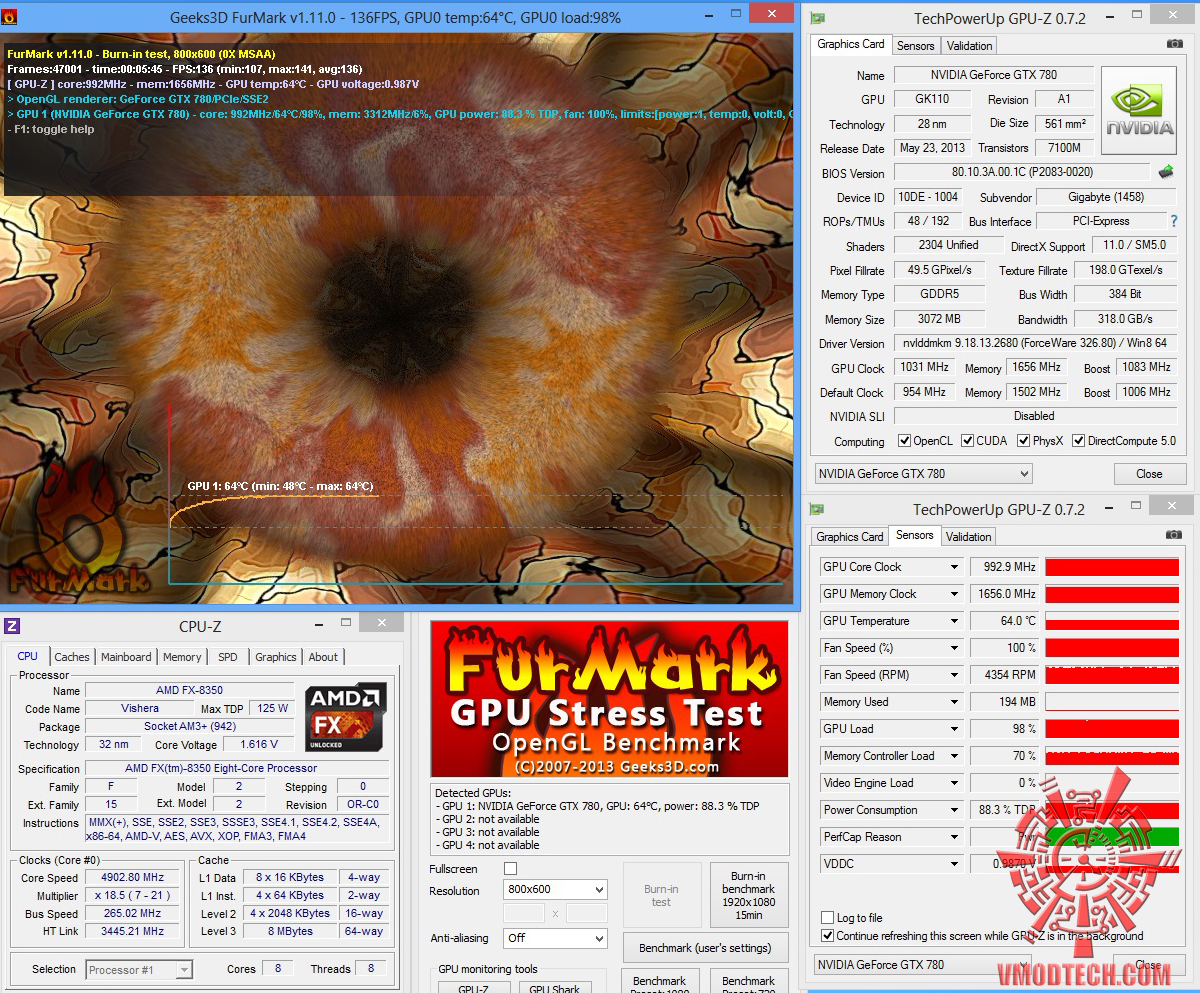This screenshot has height=993, width=1200.
Task: Click the Fan Speed 4354 RPM reading
Action: click(x=1004, y=675)
